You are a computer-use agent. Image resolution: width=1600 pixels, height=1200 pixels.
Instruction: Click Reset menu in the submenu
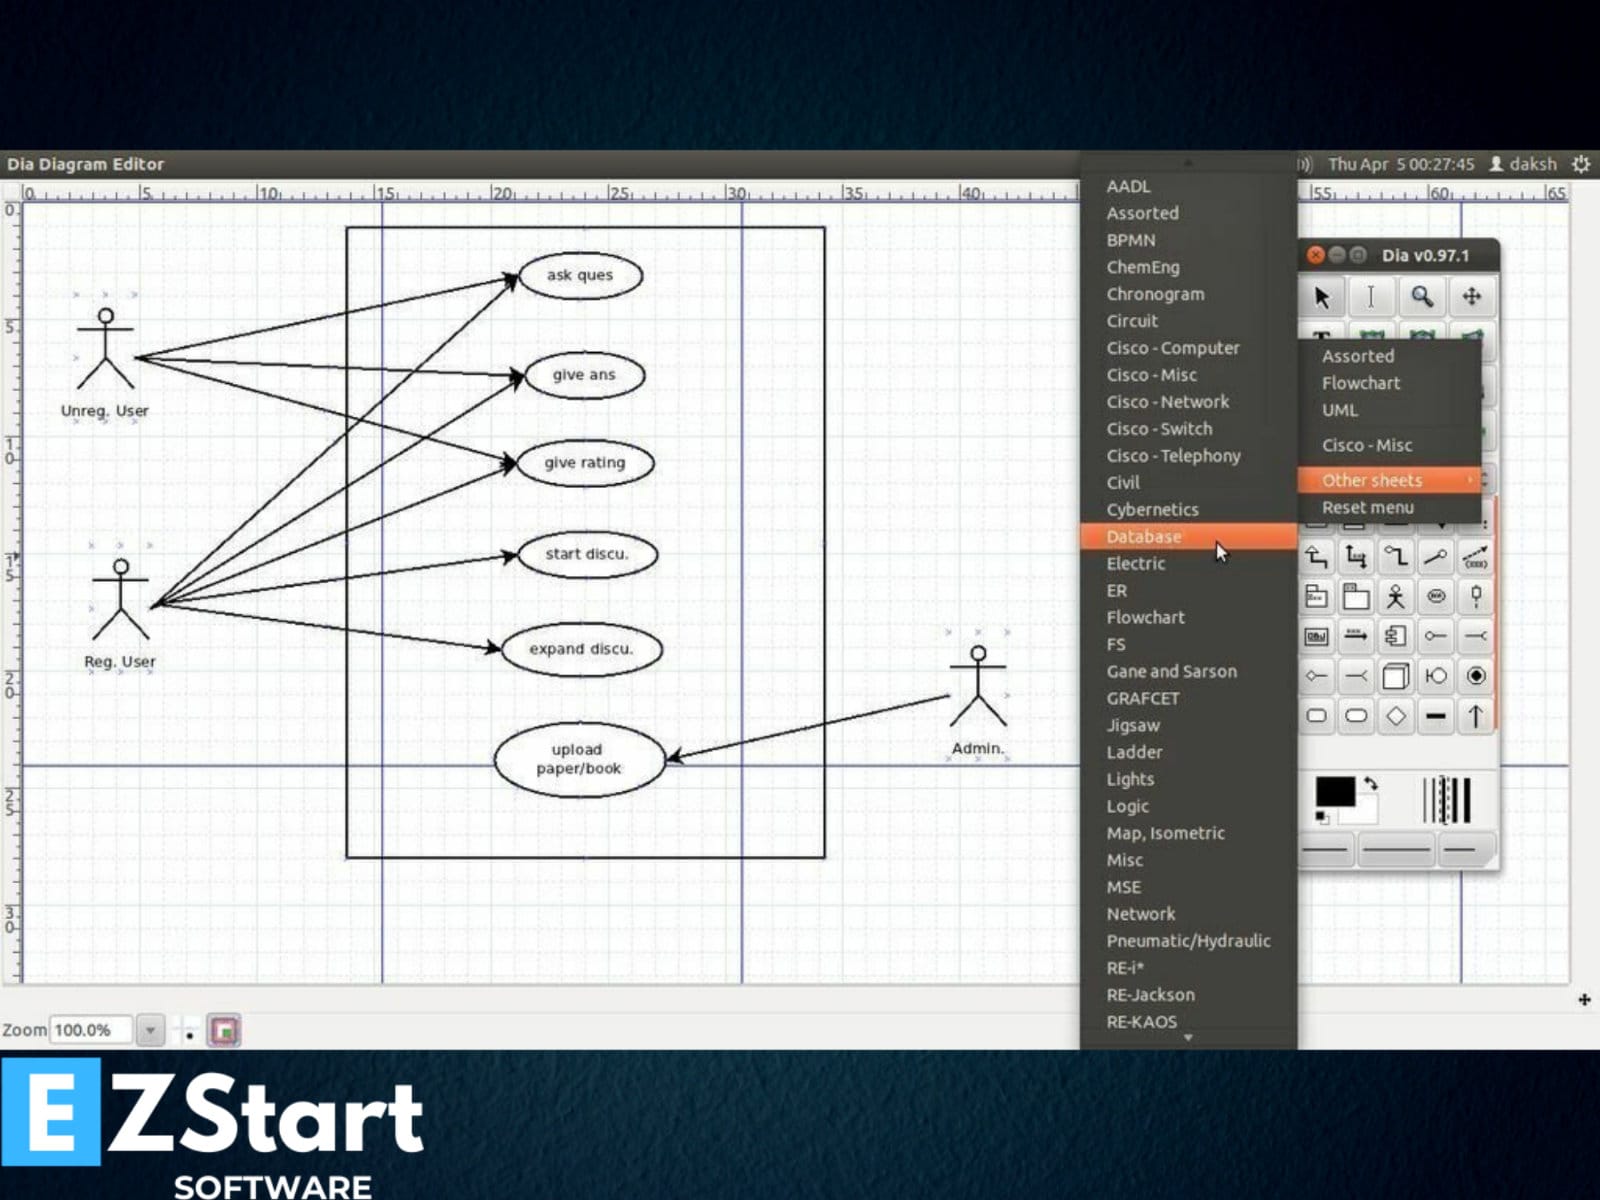1368,507
